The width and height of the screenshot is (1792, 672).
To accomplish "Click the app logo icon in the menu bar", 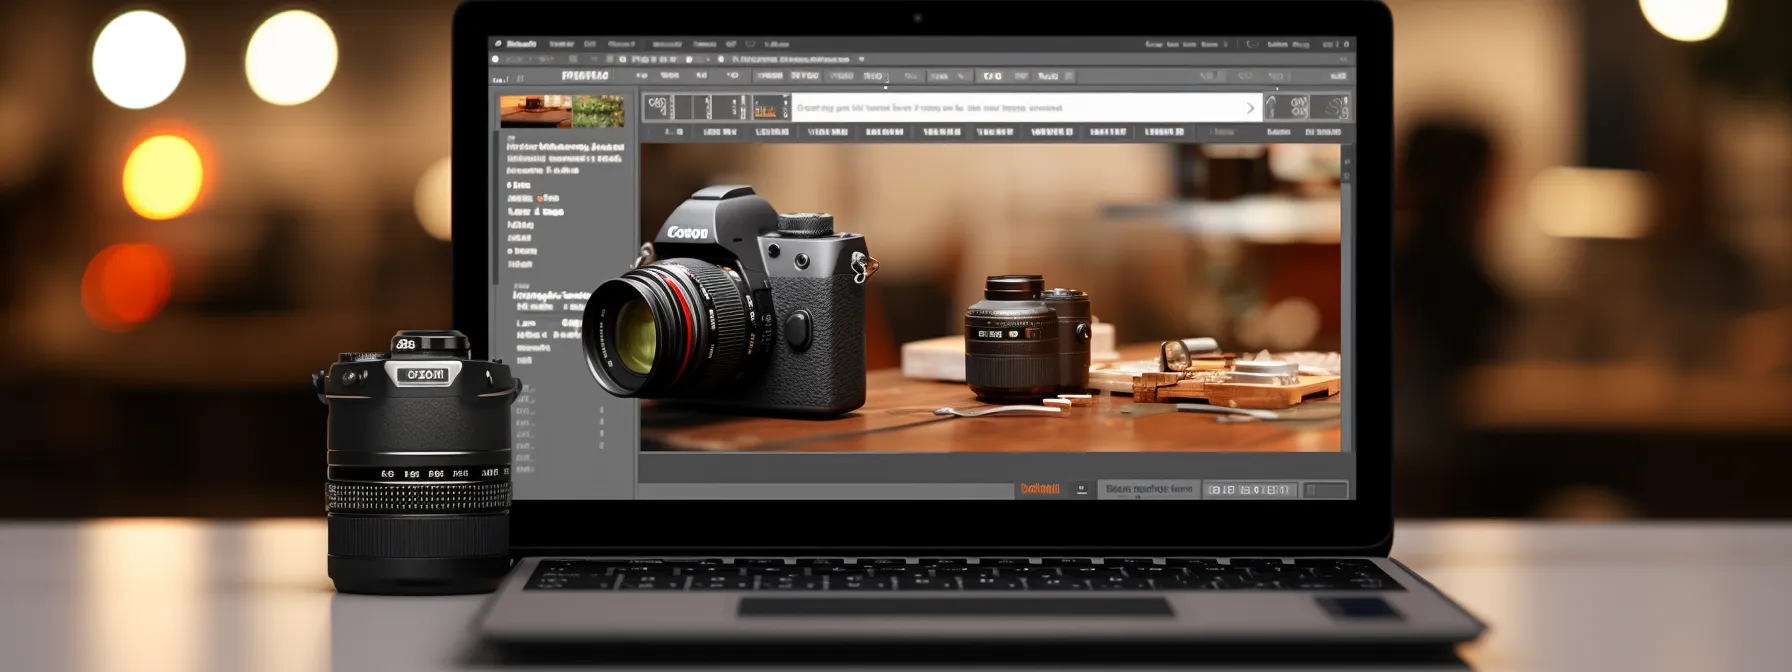I will point(496,44).
